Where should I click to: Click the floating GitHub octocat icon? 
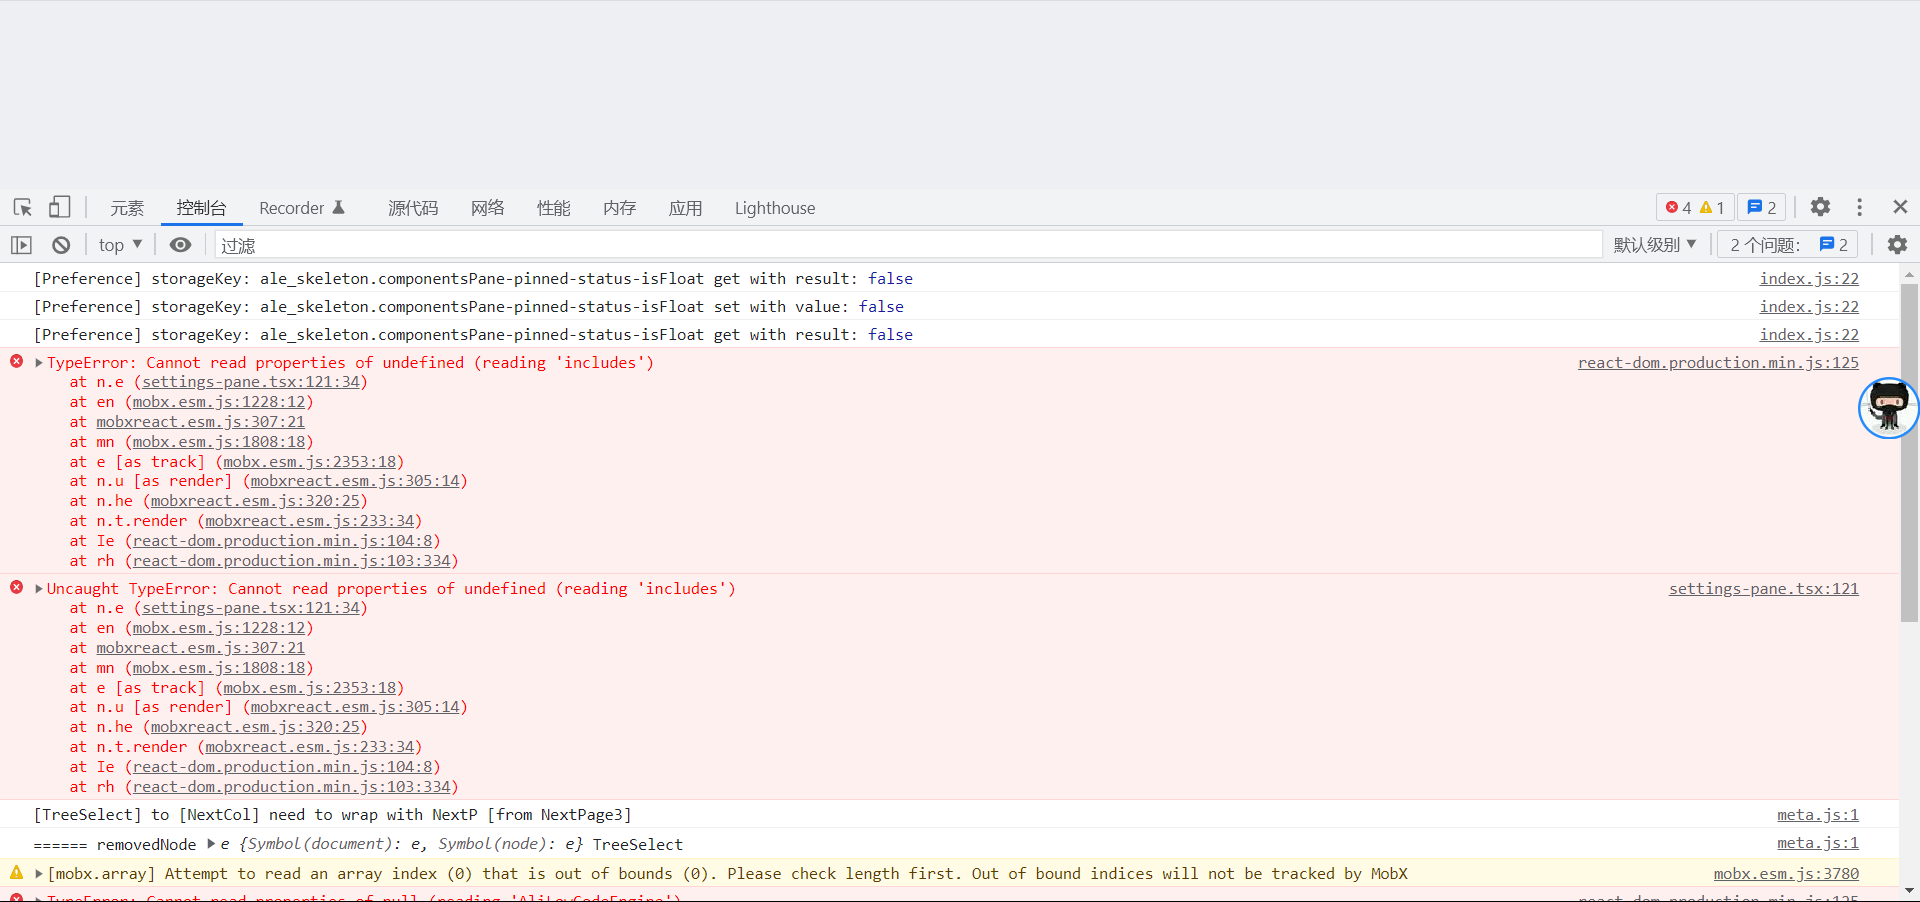(x=1888, y=408)
